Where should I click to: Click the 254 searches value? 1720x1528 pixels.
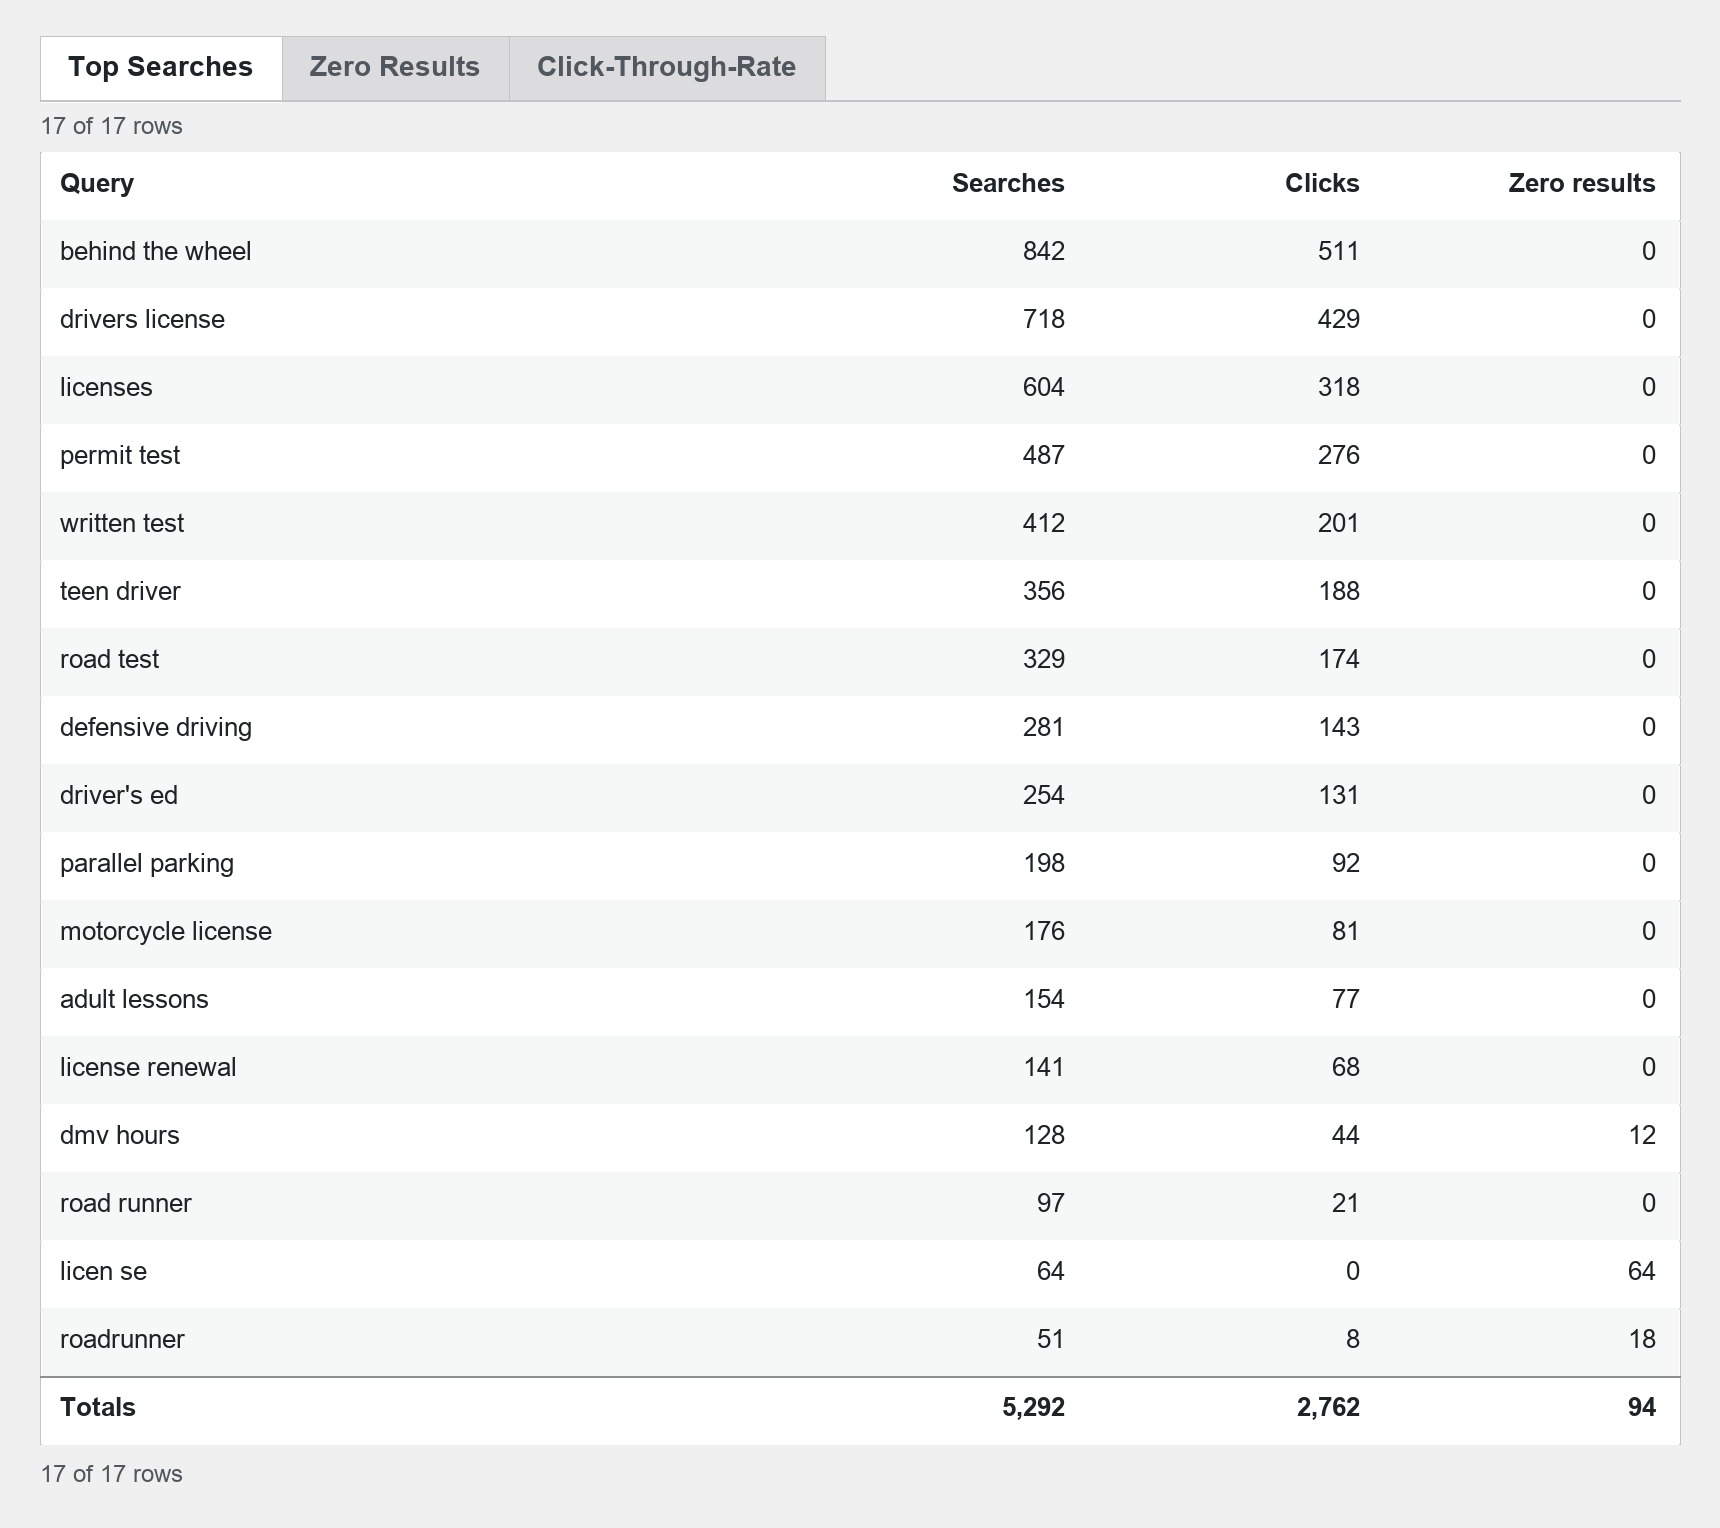1044,796
